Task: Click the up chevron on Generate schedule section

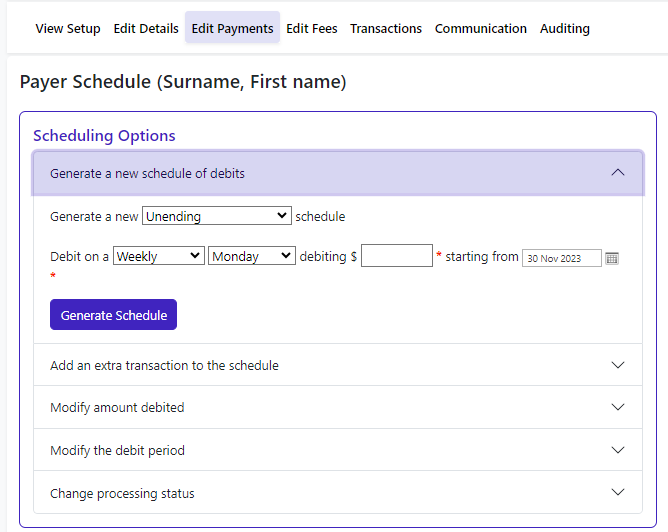Action: pyautogui.click(x=618, y=173)
